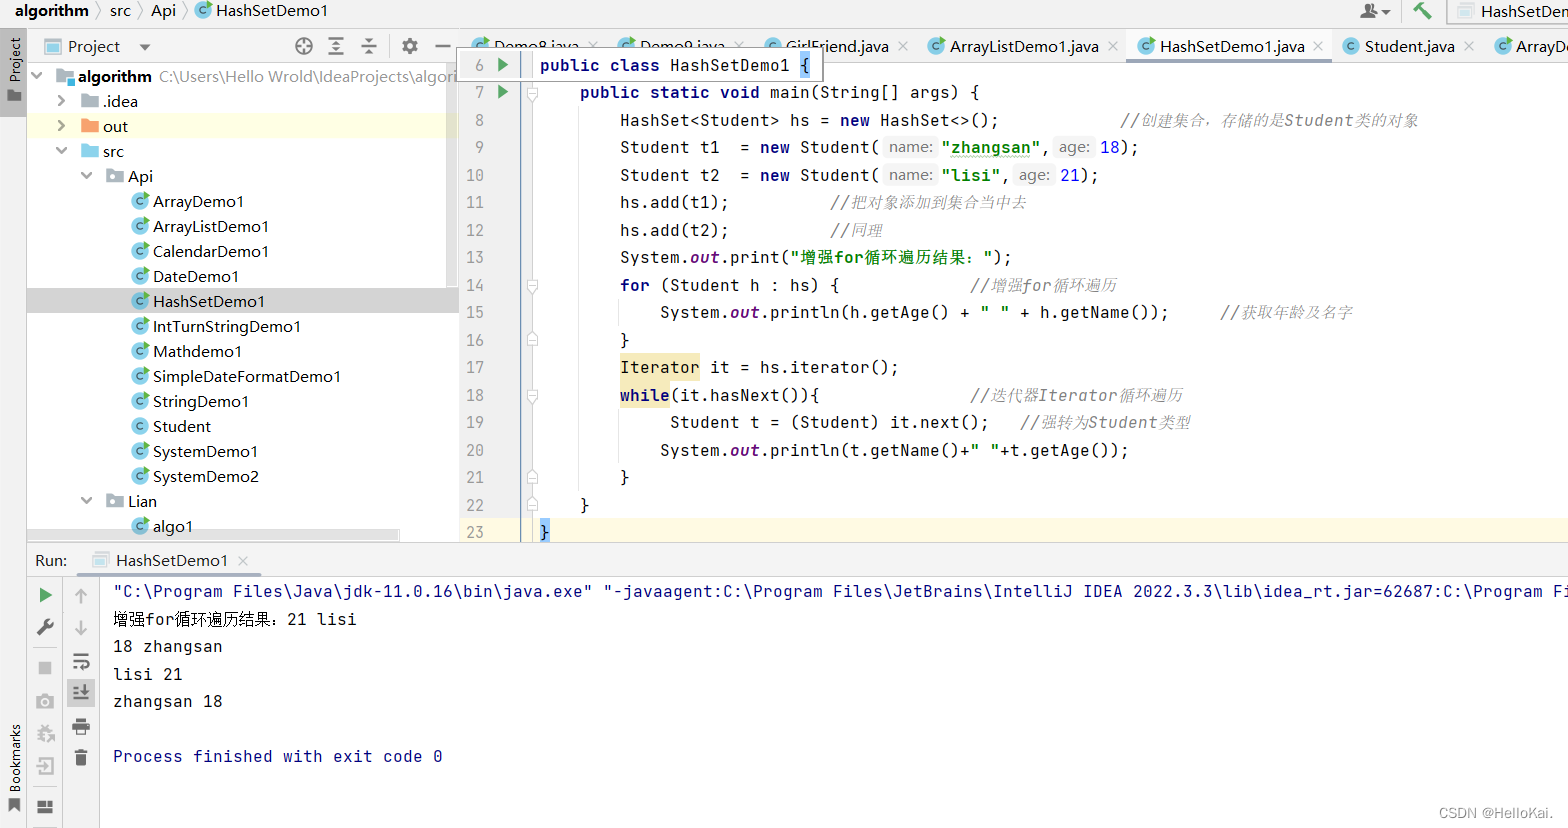
Task: Rerun HashSetDemo1 with the green play icon
Action: (45, 595)
